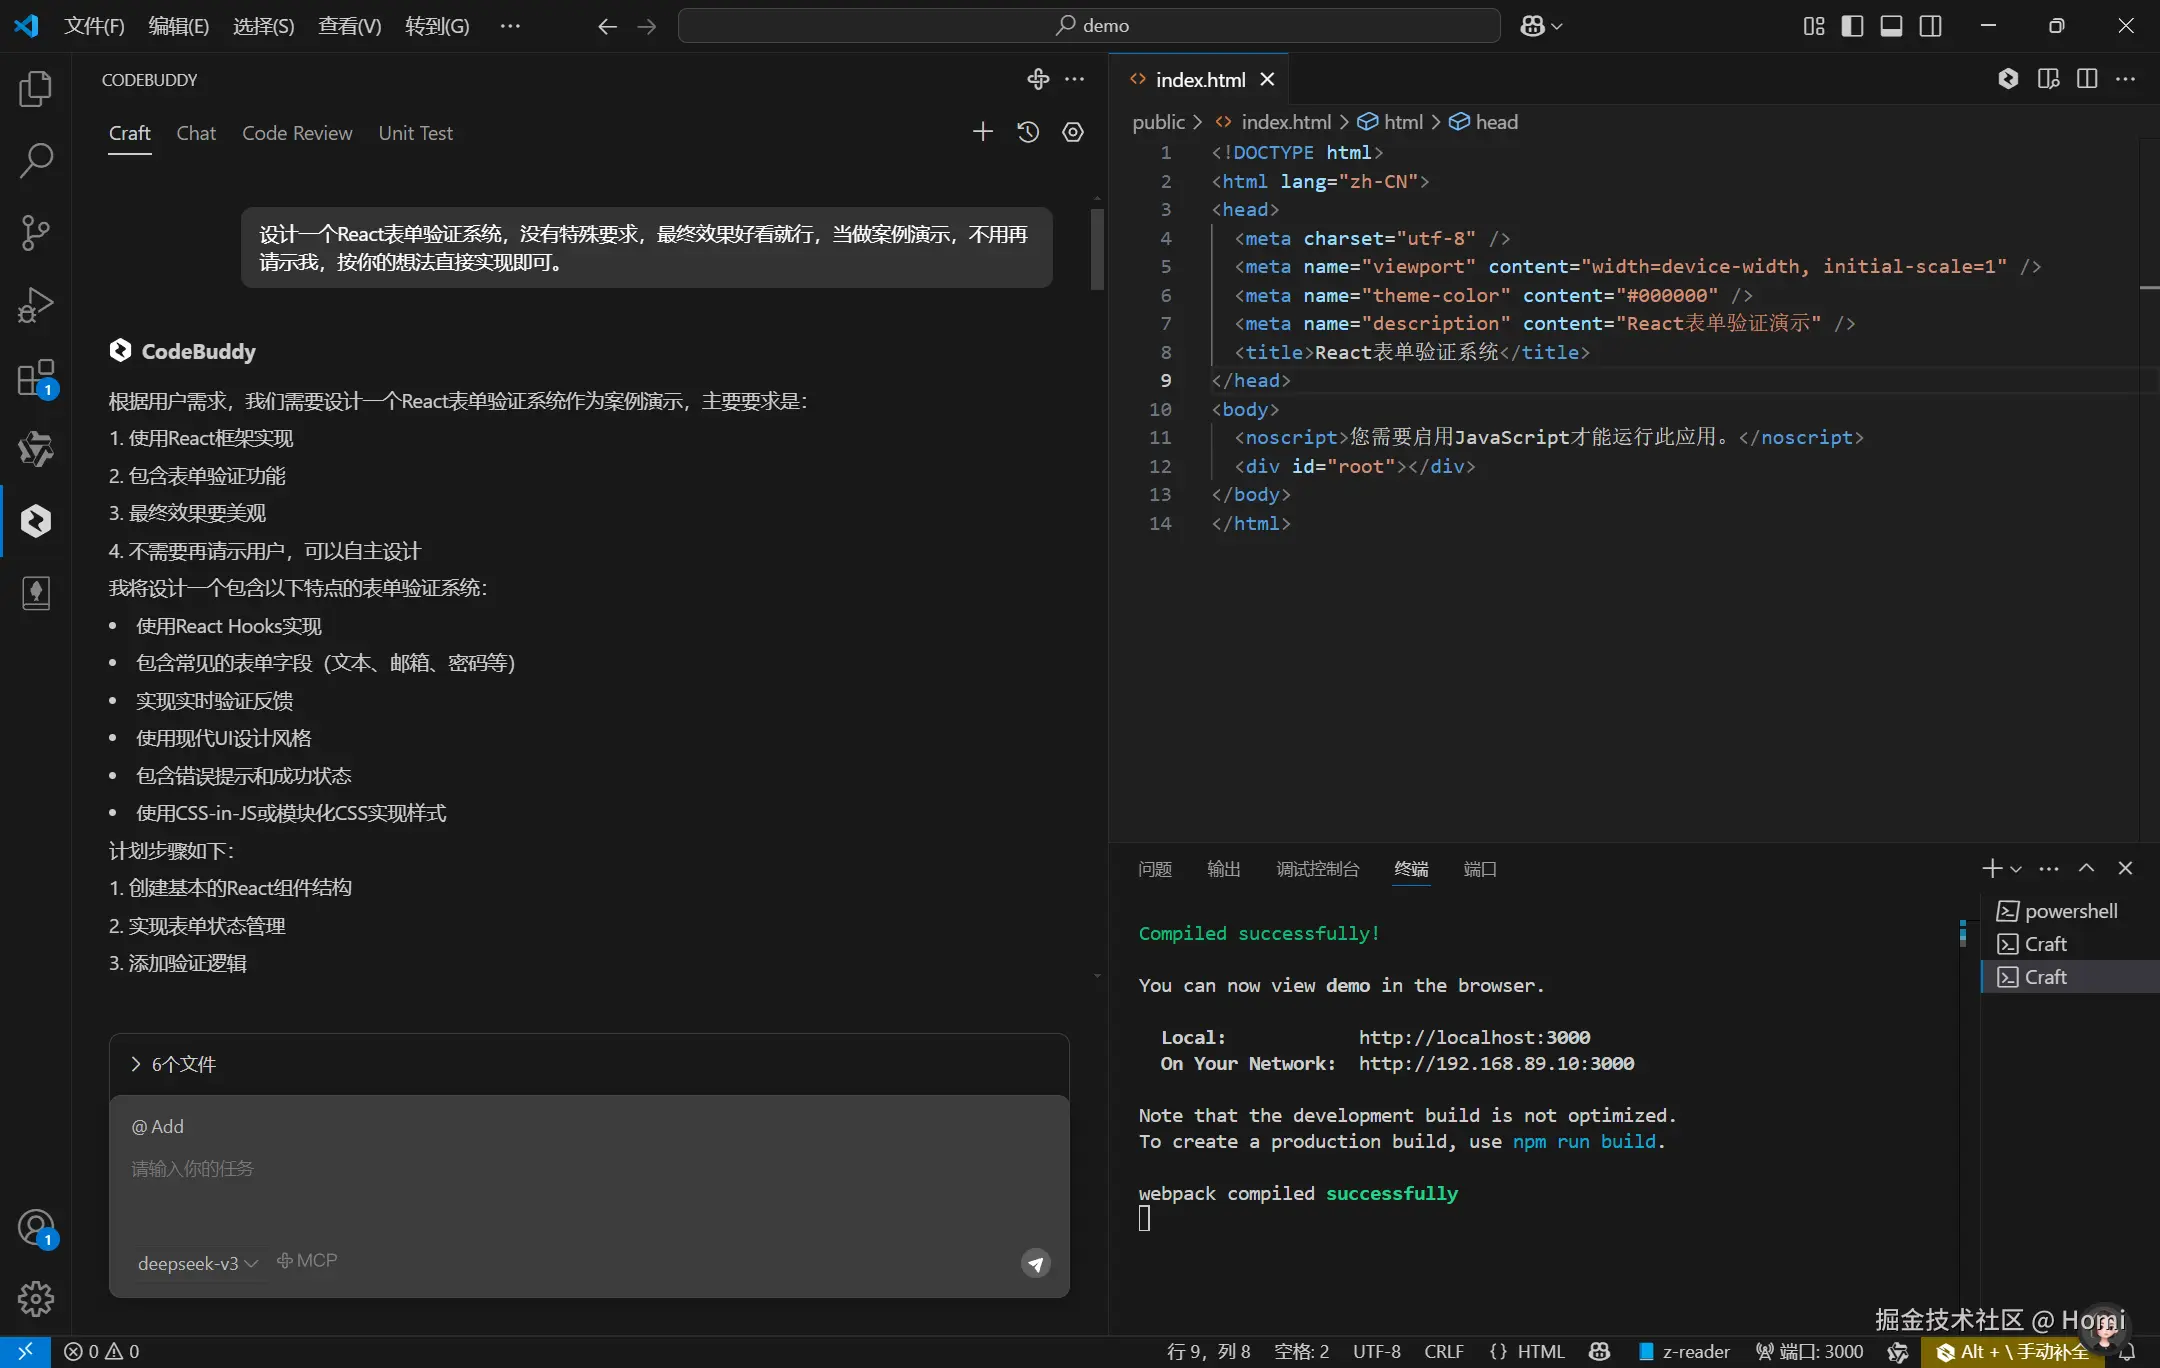Viewport: 2160px width, 1368px height.
Task: Open Search view in activity bar
Action: pyautogui.click(x=36, y=160)
